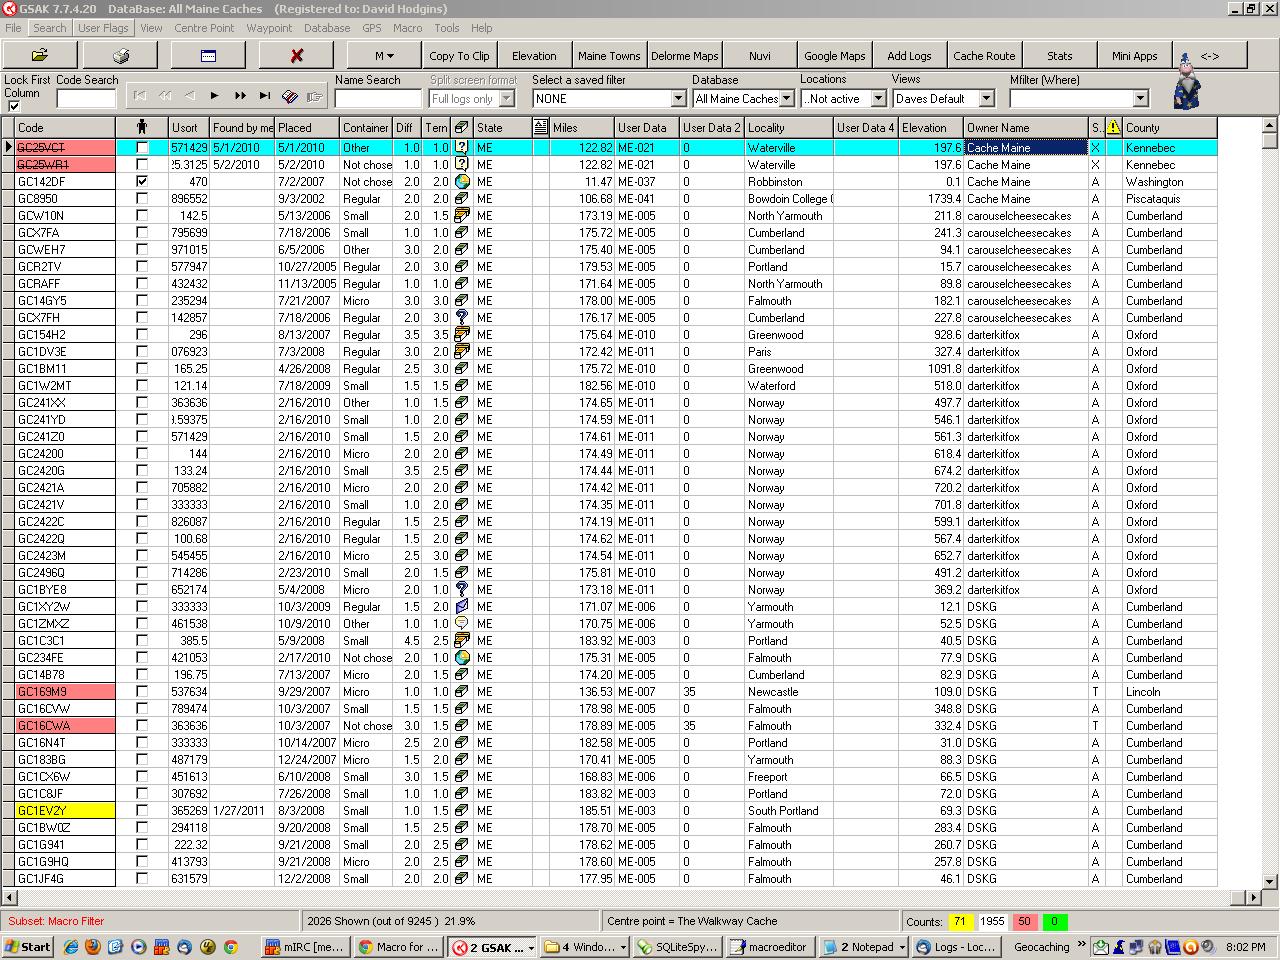Click the blue window form toolbar icon

point(208,56)
